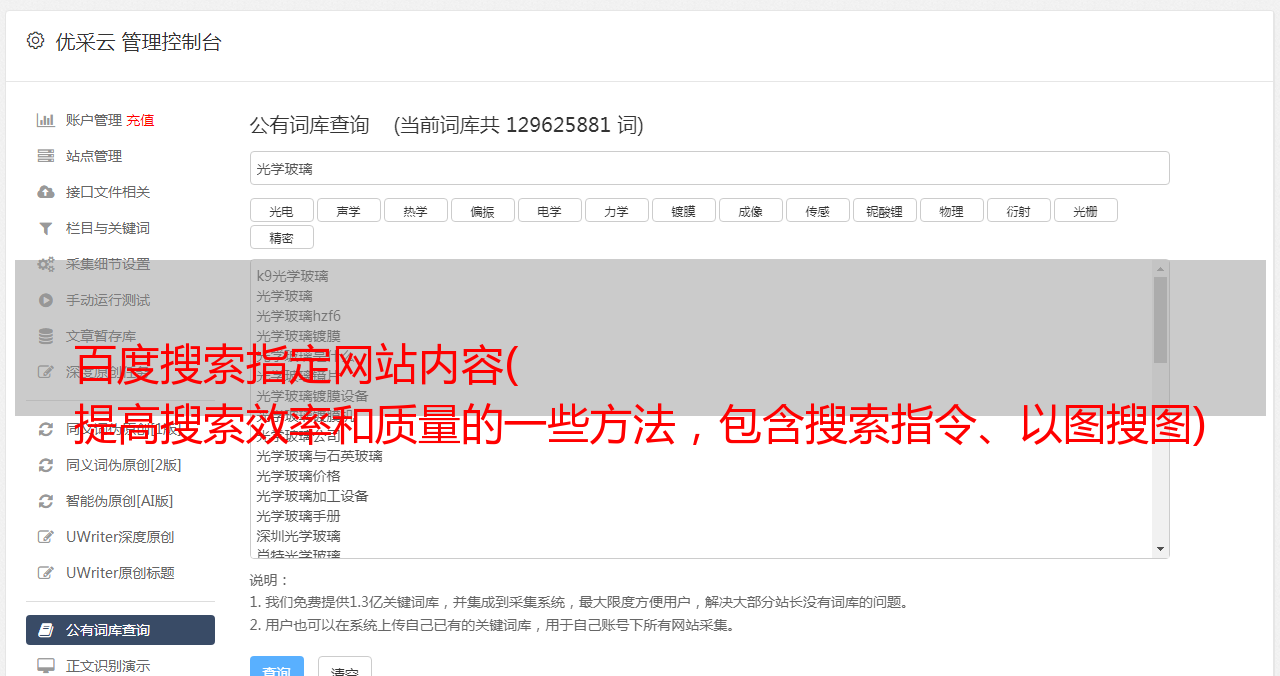The height and width of the screenshot is (676, 1280).
Task: Select the 力学 tag button
Action: pos(617,210)
